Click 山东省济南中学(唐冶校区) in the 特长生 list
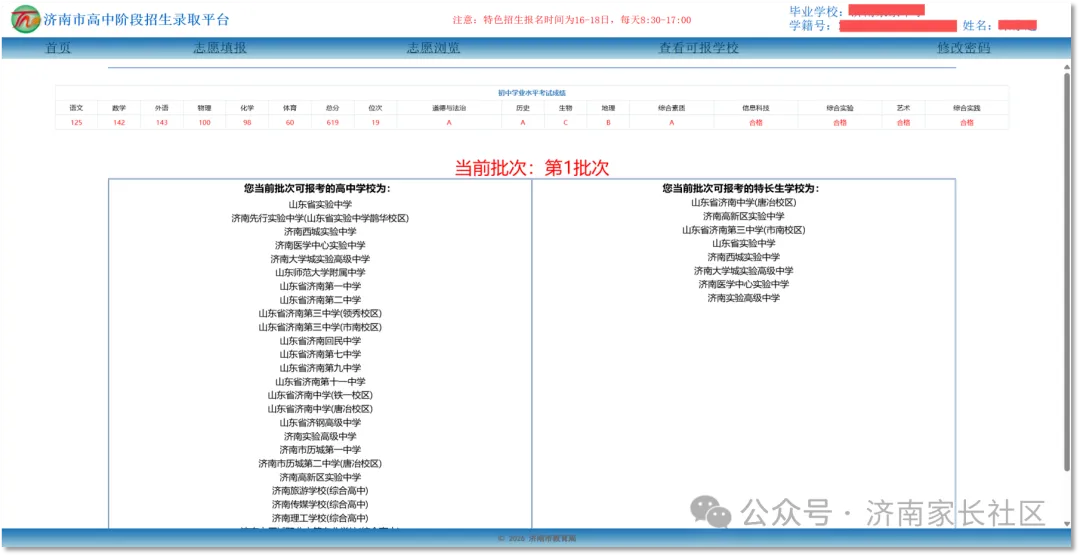This screenshot has width=1080, height=556. click(743, 203)
